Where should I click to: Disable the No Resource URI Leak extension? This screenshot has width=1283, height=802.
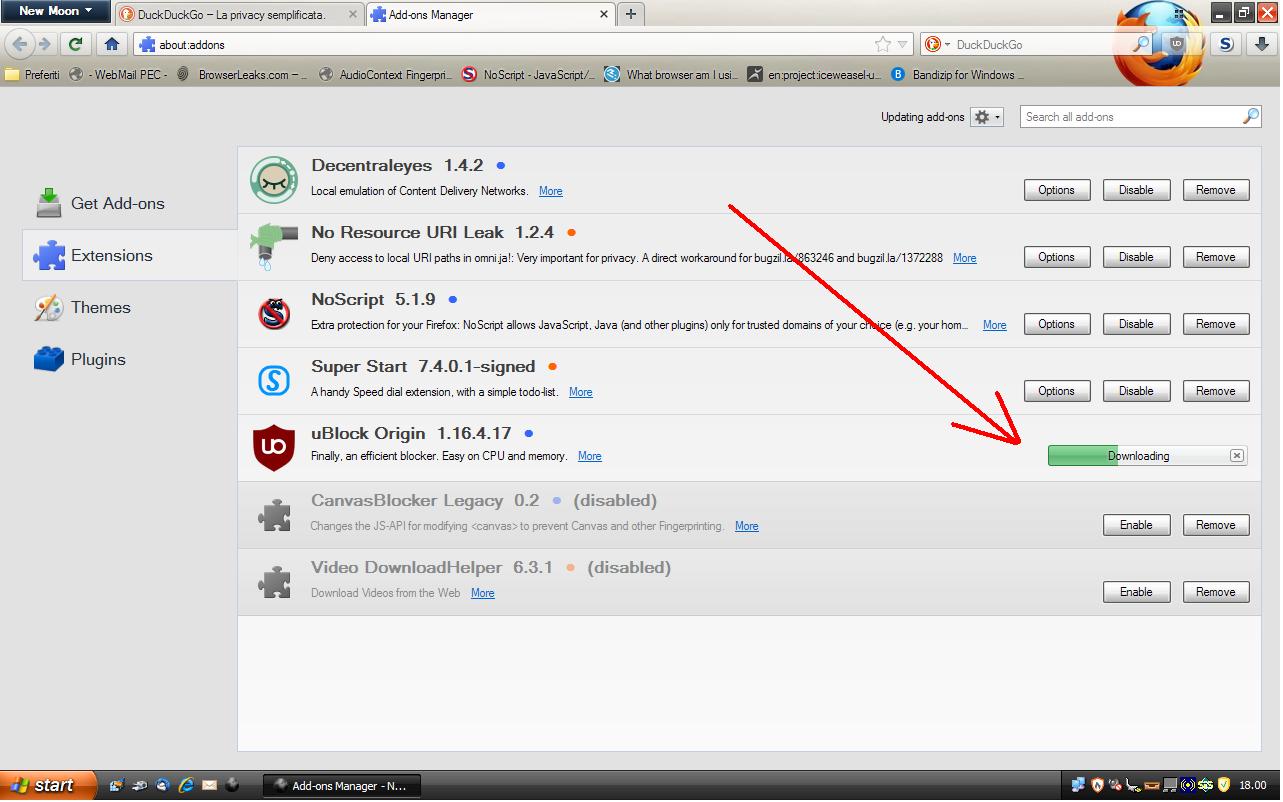(1136, 257)
